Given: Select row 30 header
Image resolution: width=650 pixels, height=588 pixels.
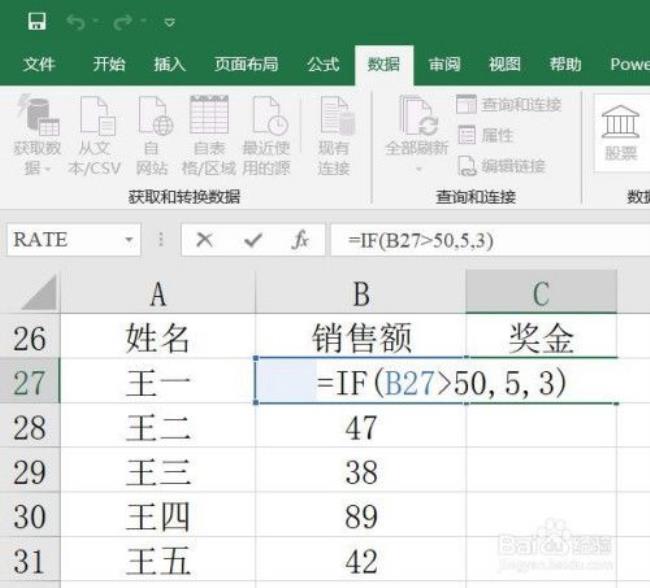Looking at the screenshot, I should (30, 516).
